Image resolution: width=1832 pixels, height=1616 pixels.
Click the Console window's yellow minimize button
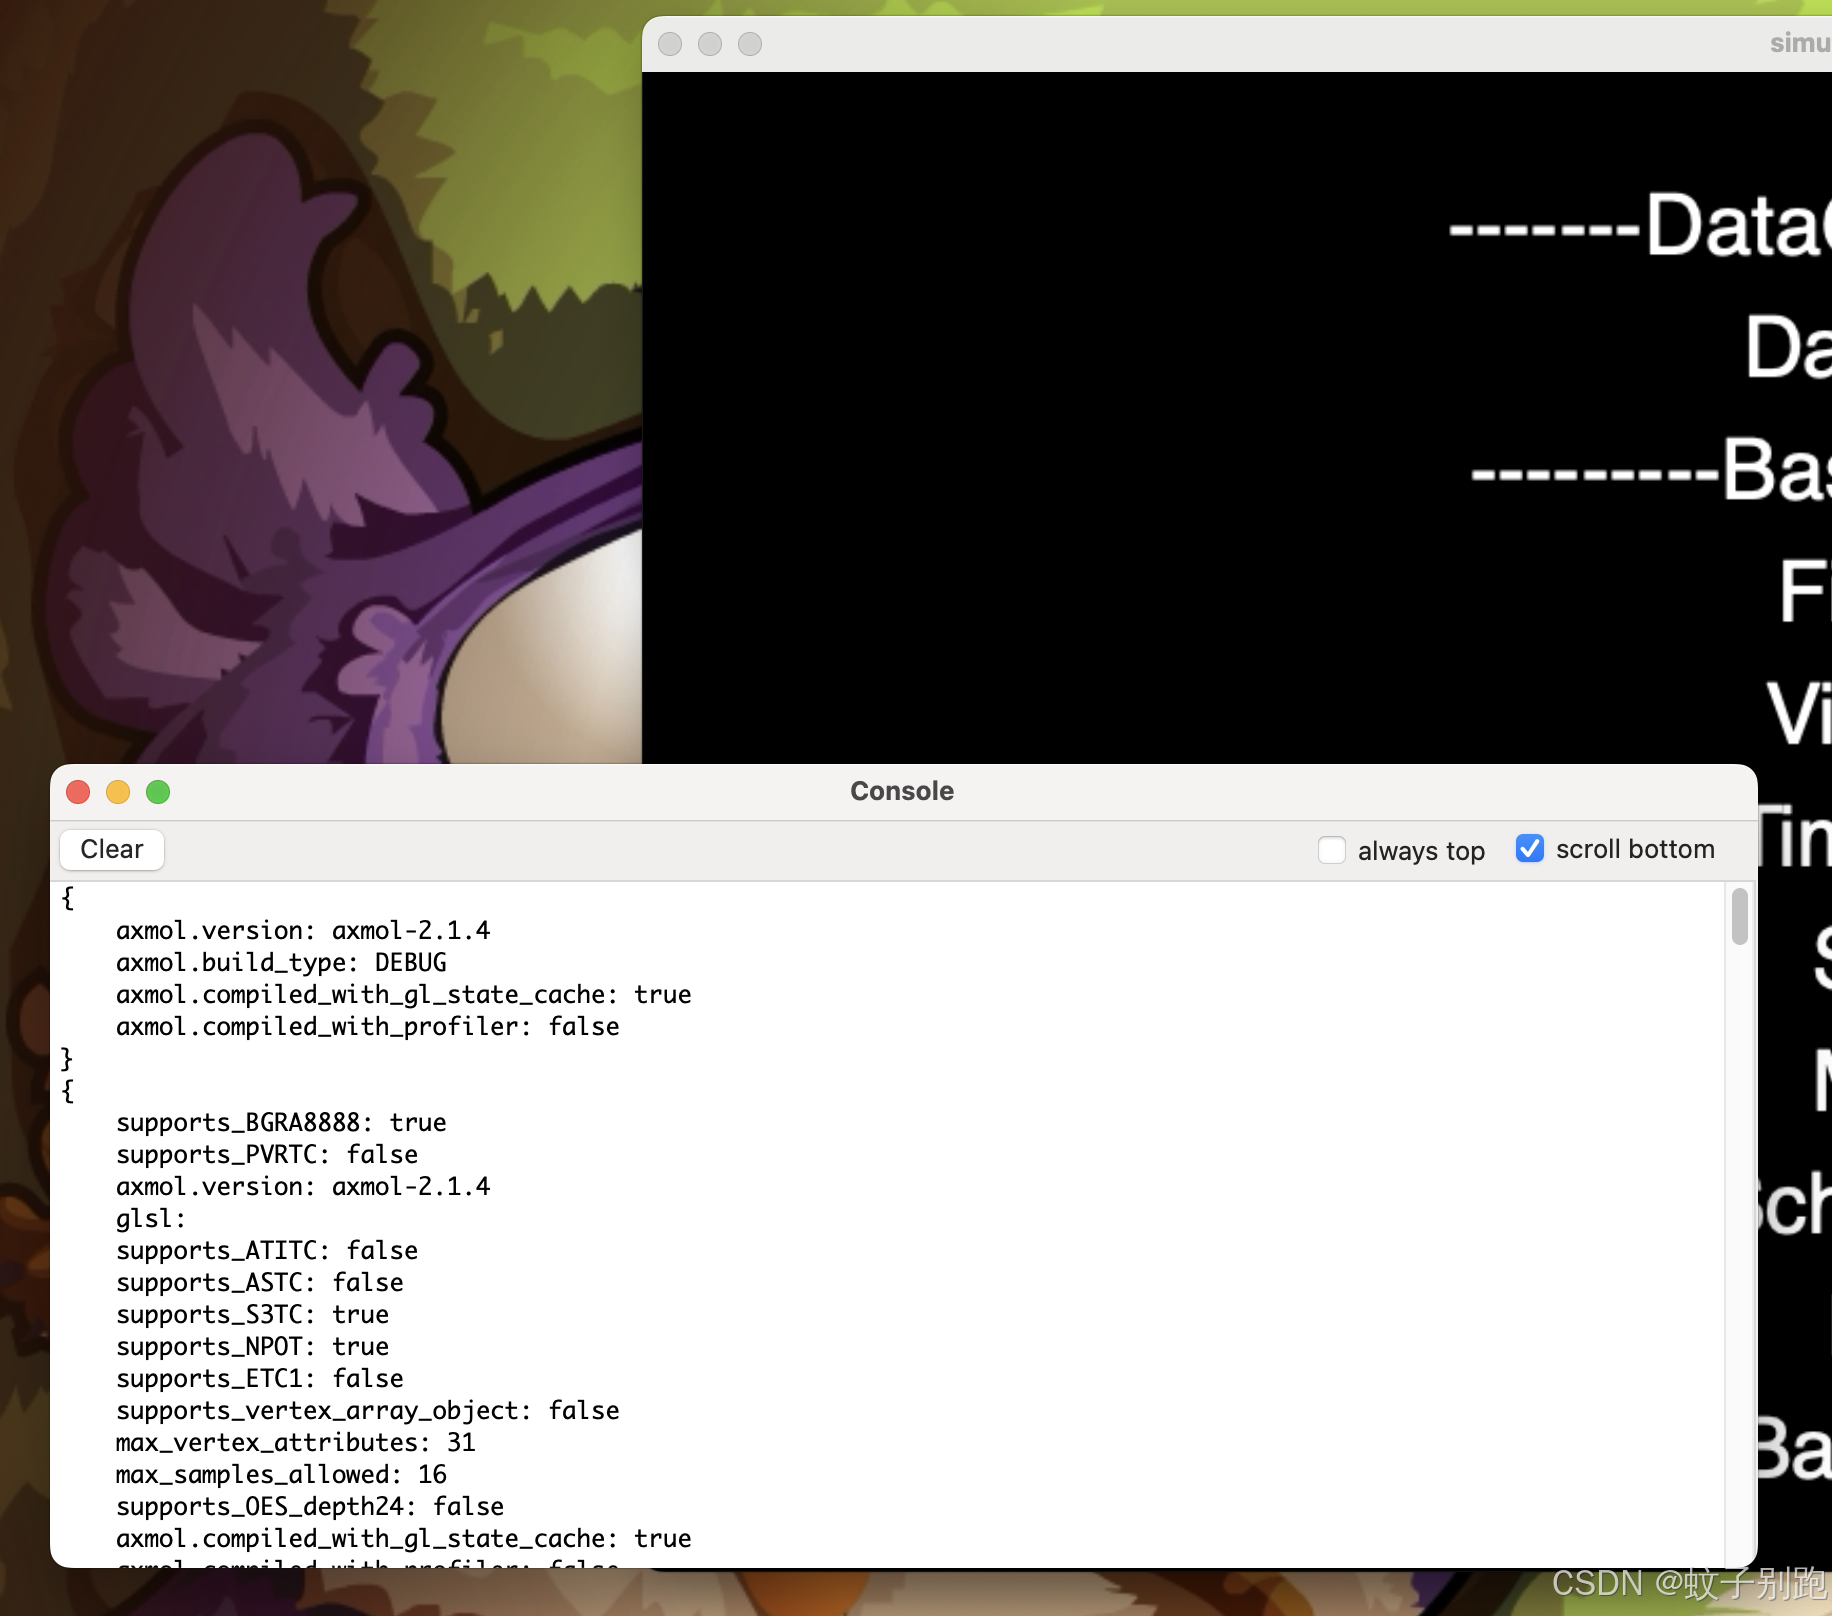point(118,792)
